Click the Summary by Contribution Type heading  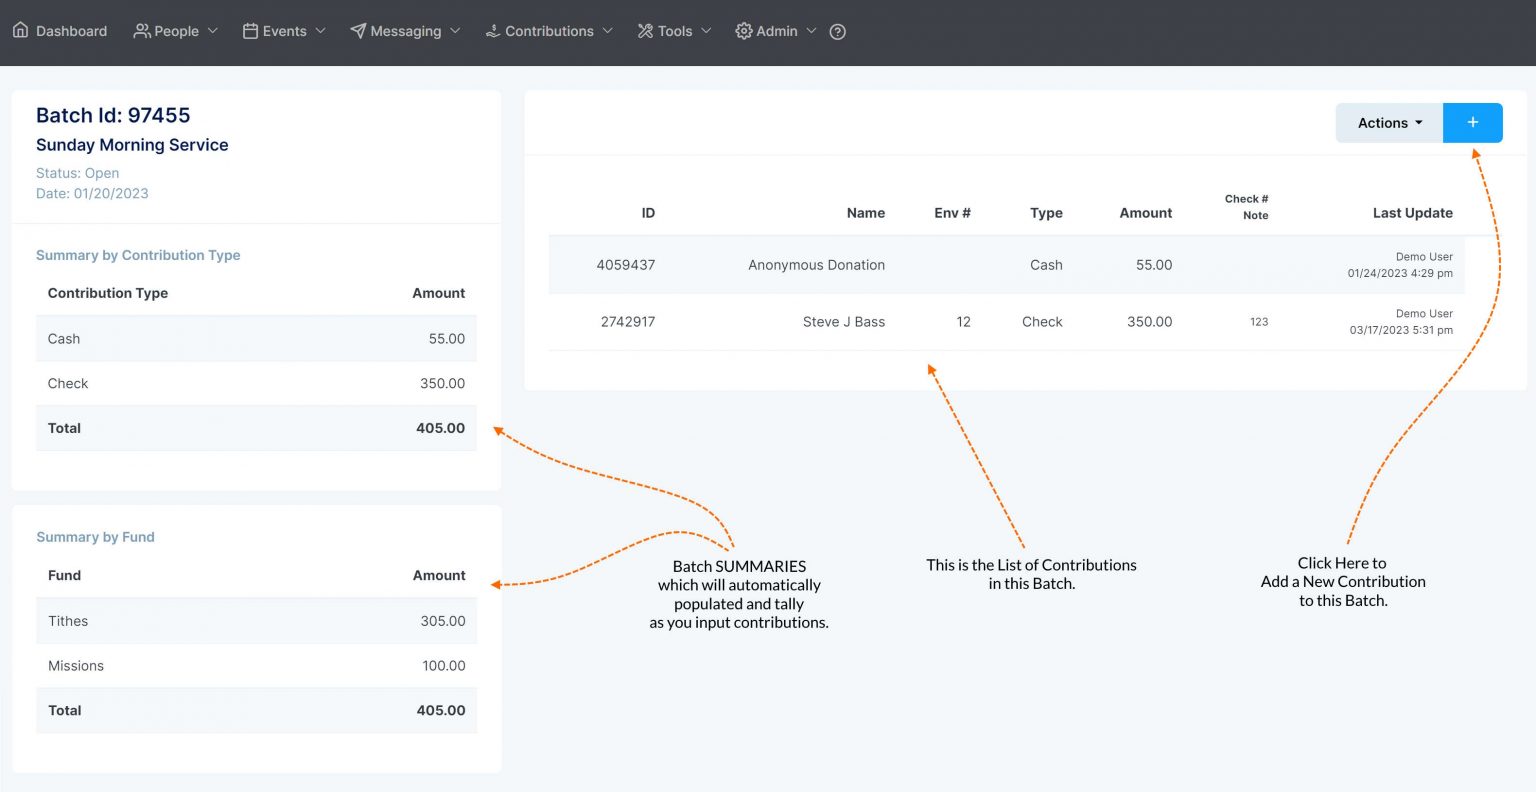tap(138, 255)
